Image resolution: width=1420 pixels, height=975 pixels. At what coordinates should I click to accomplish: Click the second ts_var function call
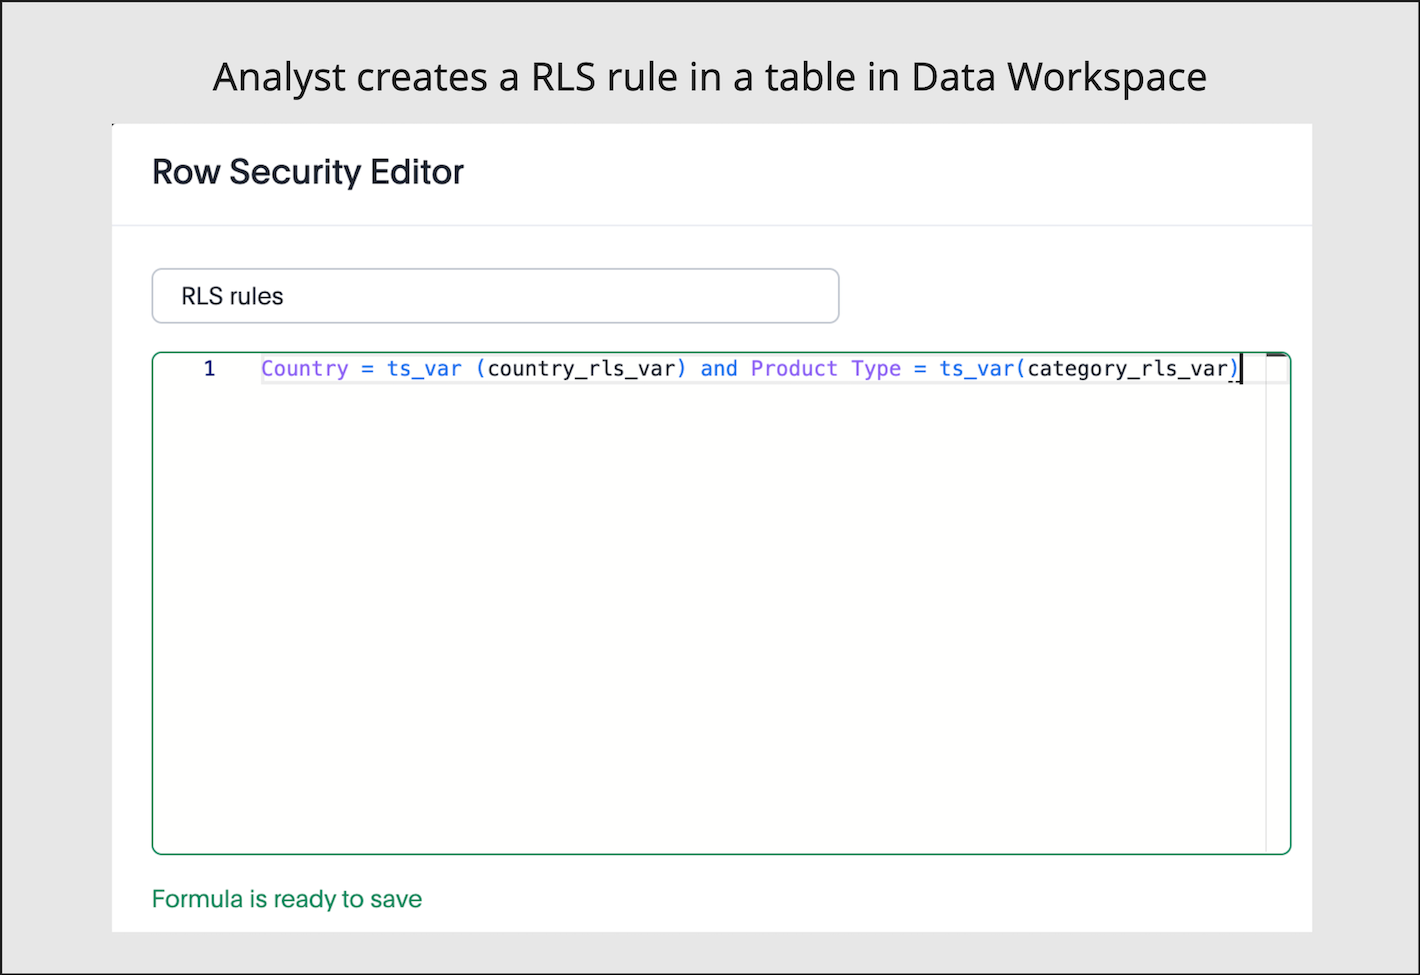tap(975, 368)
